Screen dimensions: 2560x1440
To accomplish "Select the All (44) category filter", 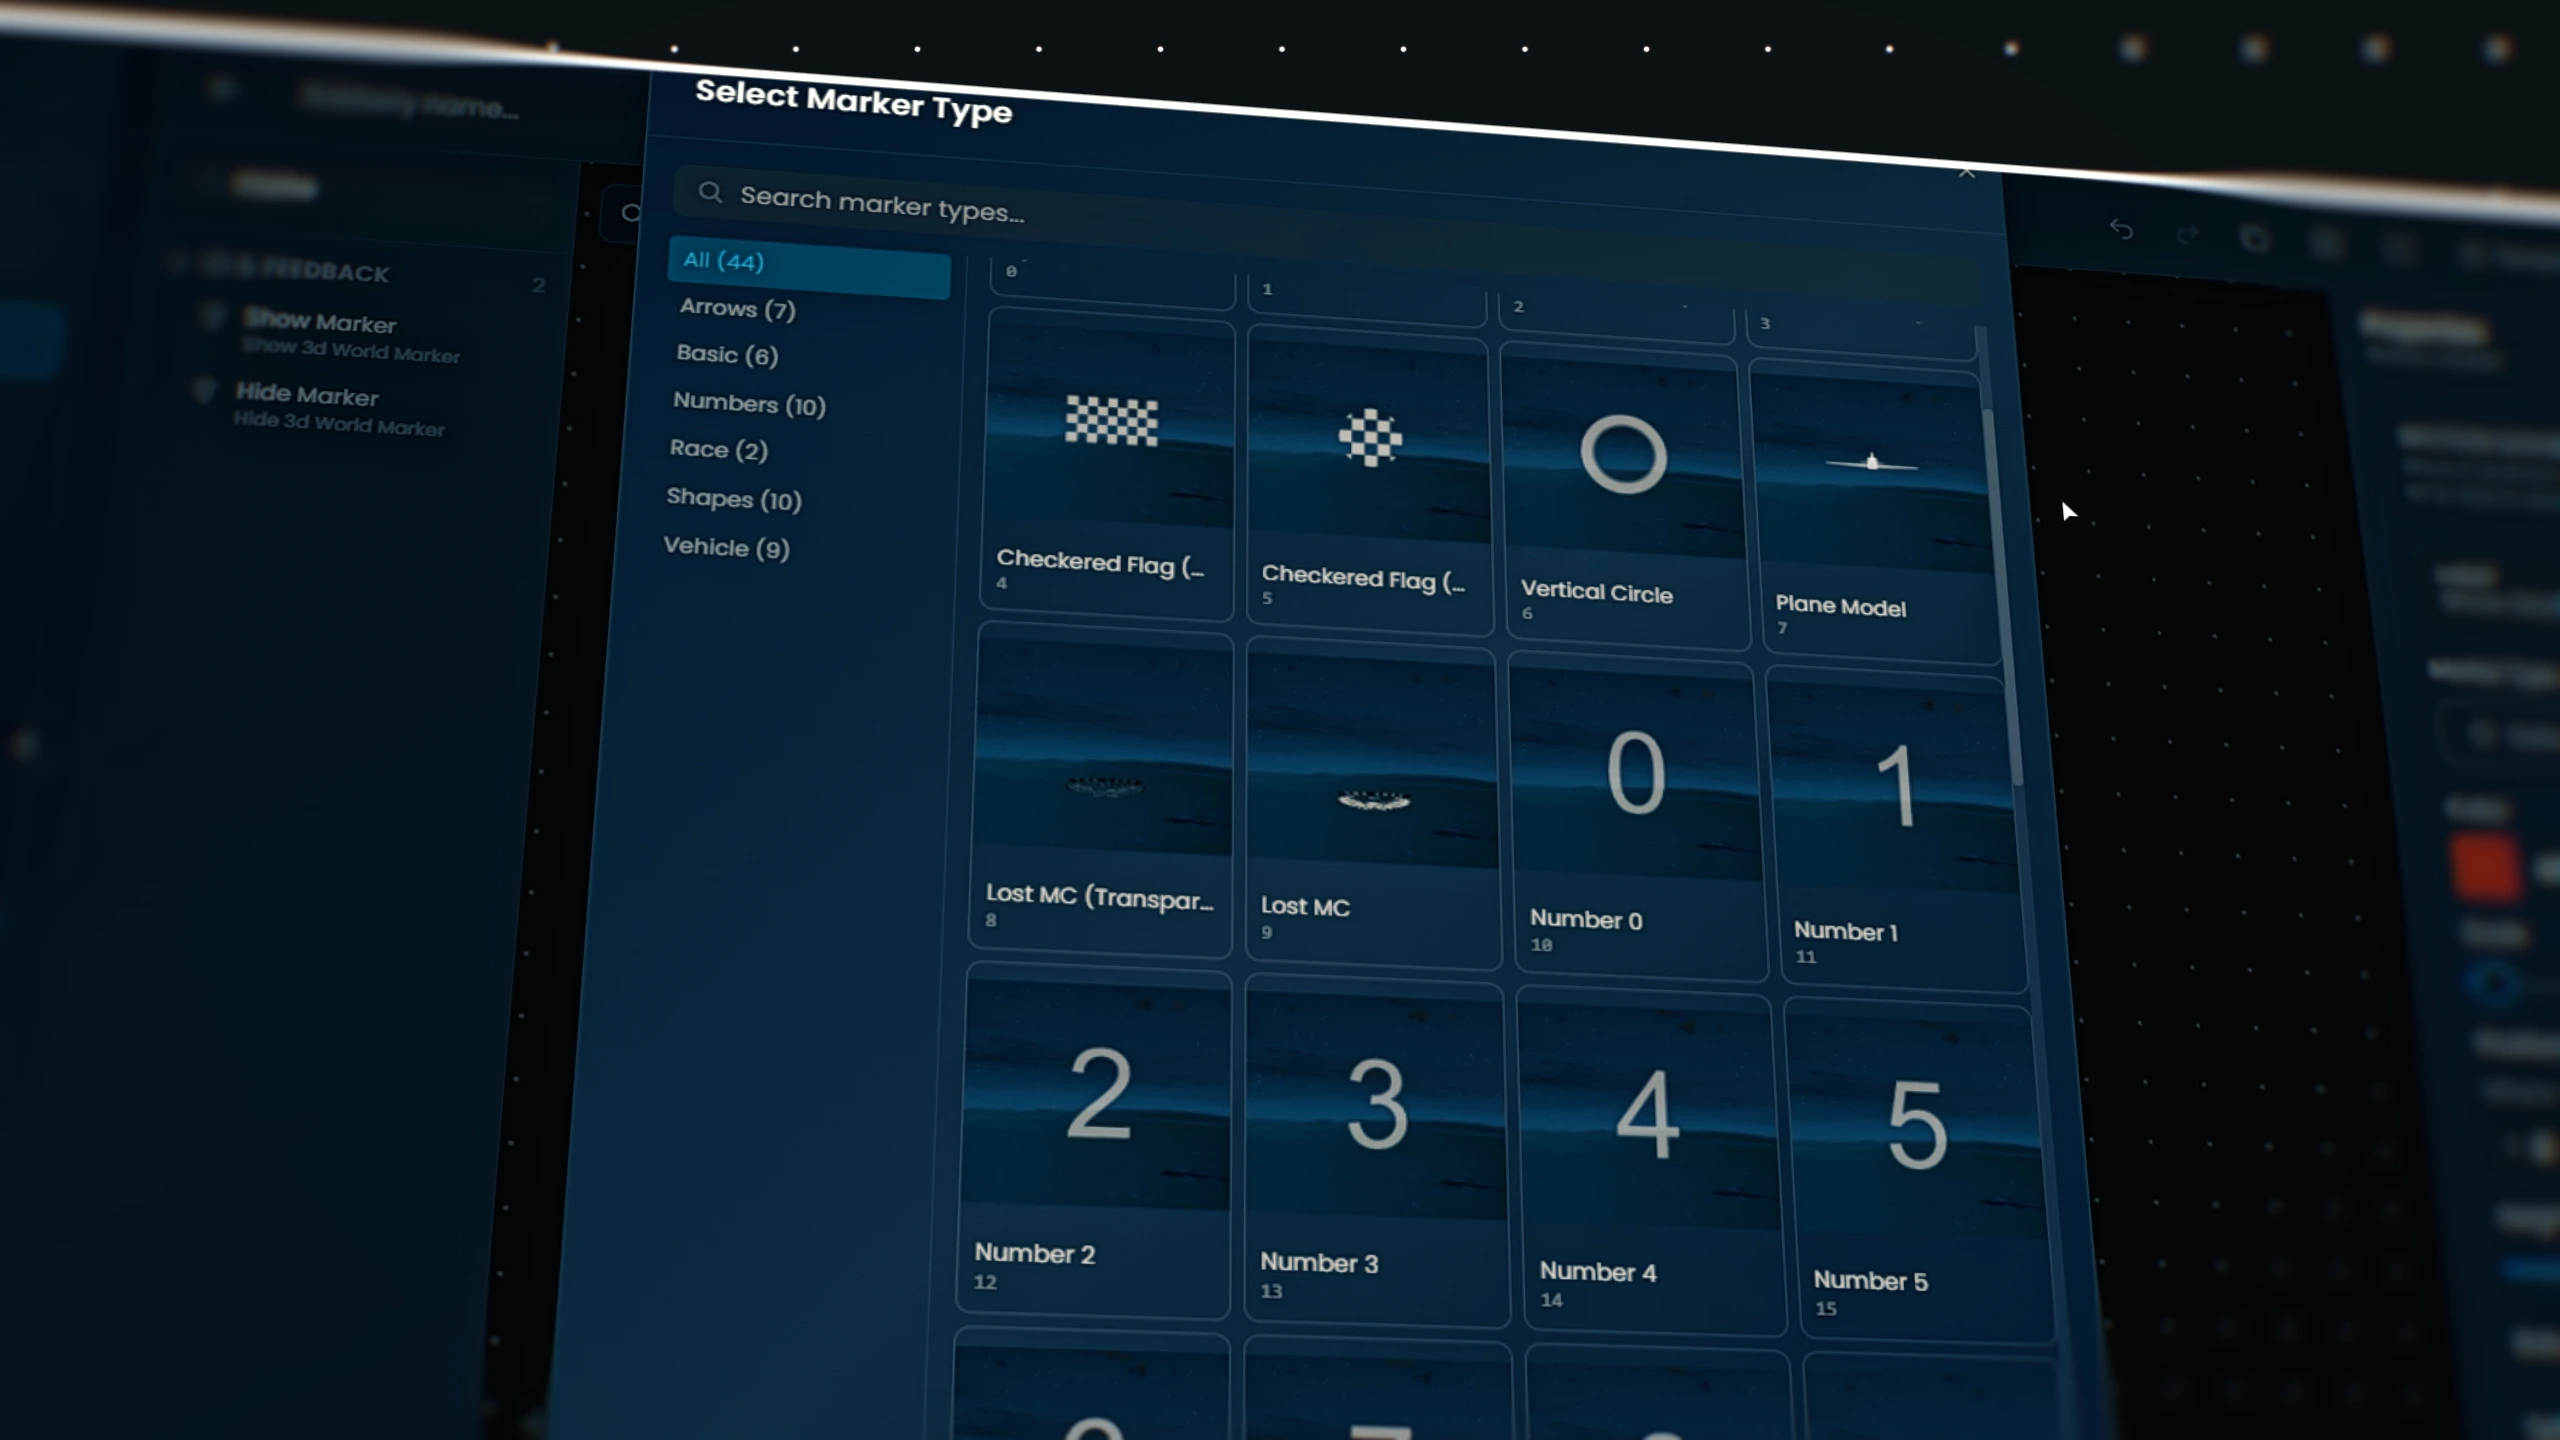I will [809, 266].
